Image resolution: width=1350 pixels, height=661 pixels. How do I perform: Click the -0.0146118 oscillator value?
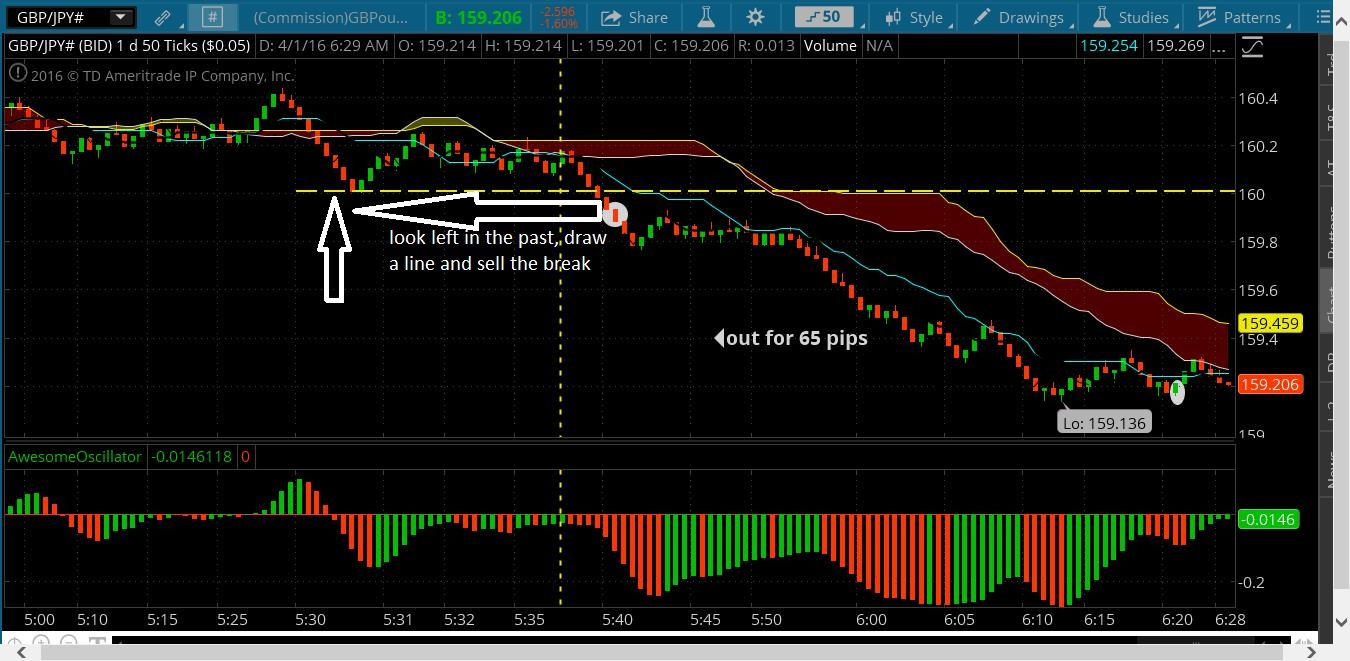(191, 457)
